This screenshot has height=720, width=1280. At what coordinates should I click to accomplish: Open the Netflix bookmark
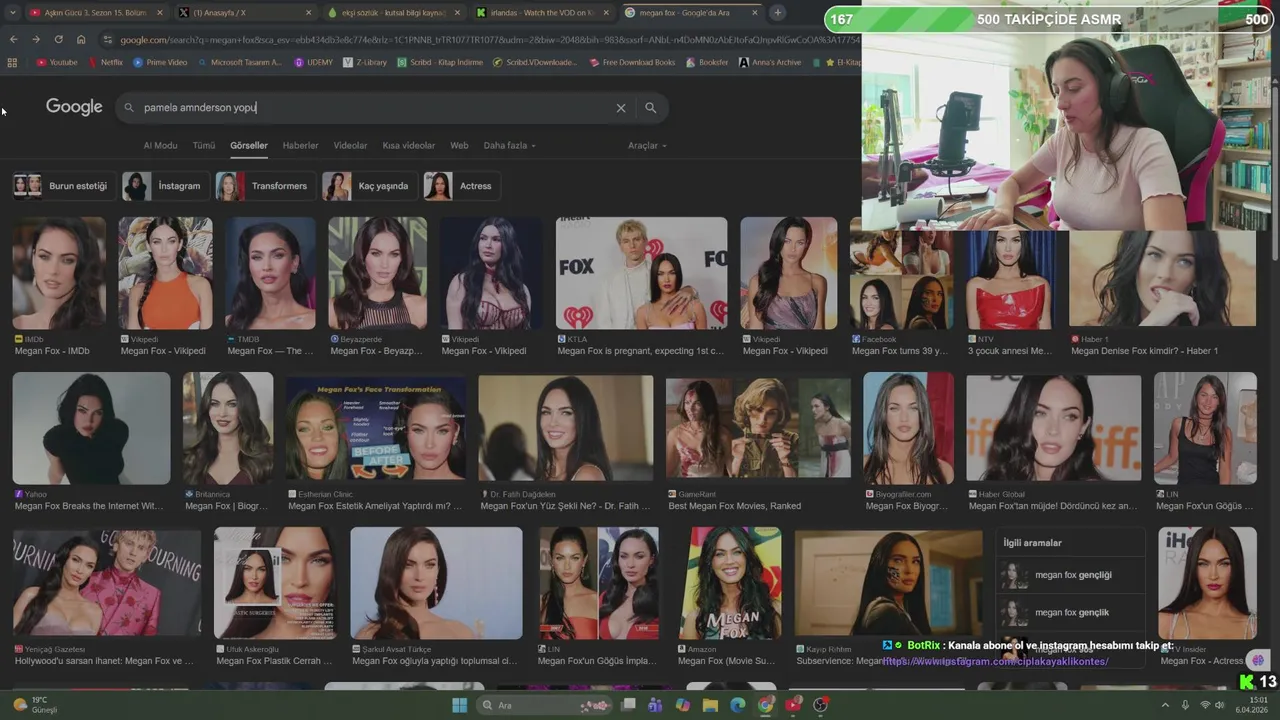tap(105, 62)
